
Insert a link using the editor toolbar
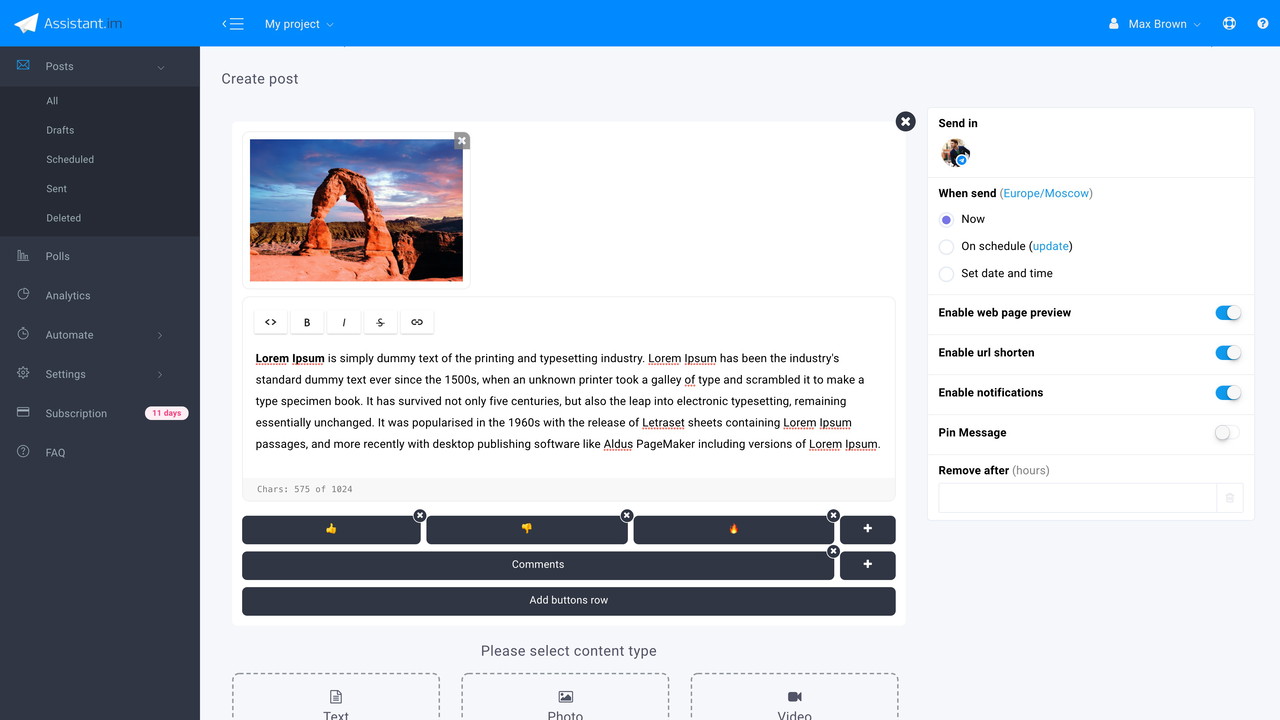pos(417,322)
